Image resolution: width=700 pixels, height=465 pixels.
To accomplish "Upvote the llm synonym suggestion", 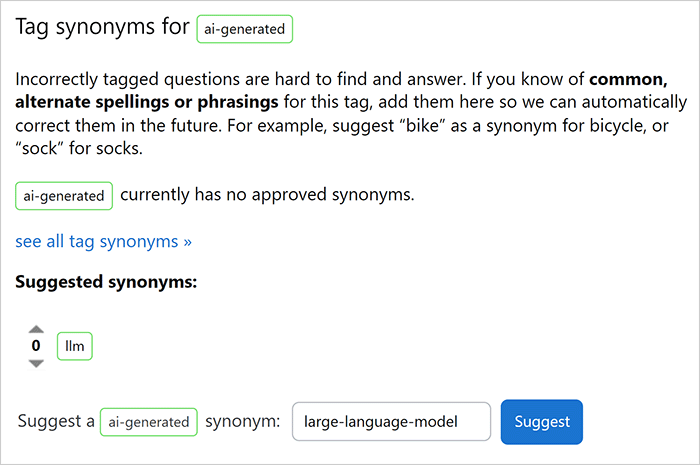I will click(37, 329).
